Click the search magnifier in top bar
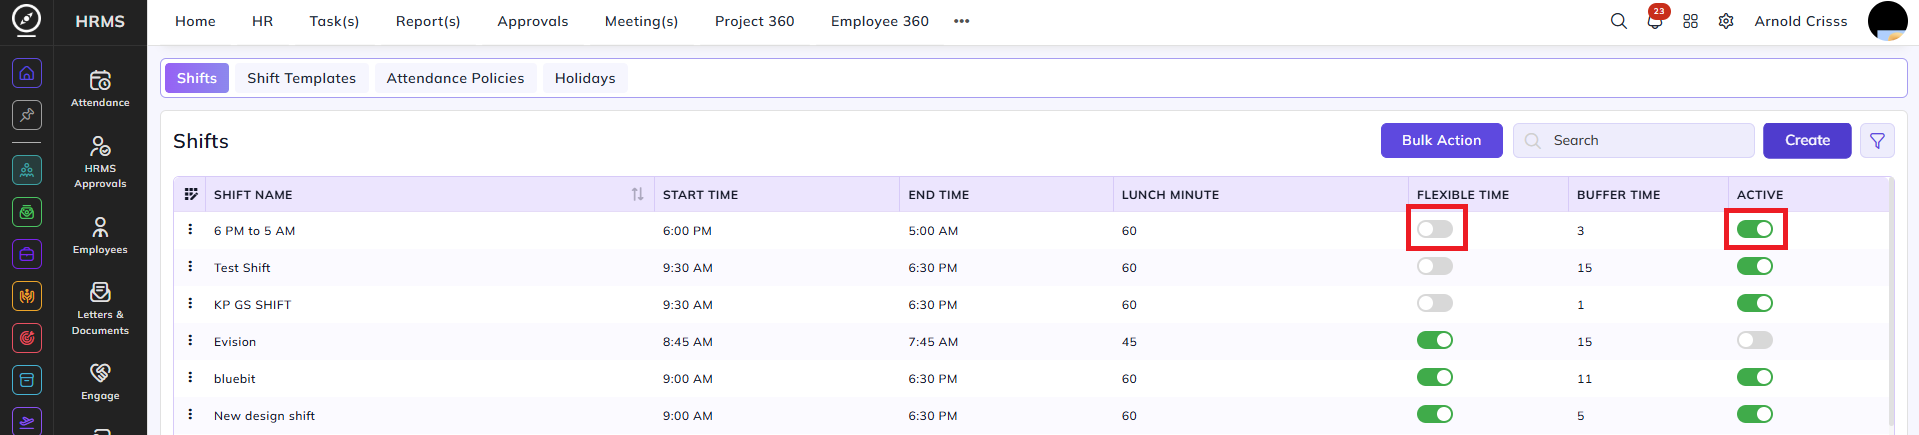 tap(1618, 21)
